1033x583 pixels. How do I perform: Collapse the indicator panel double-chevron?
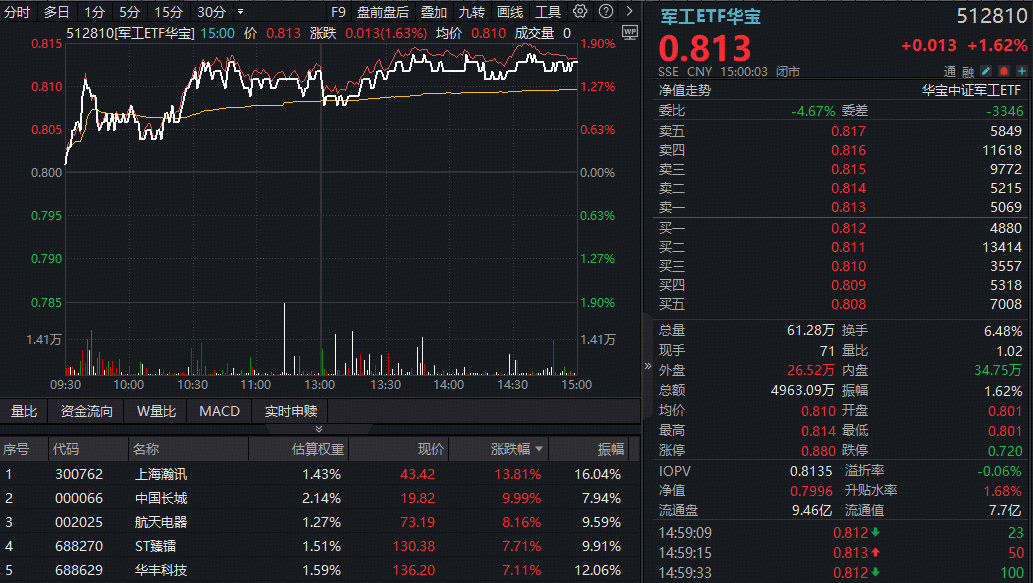[319, 428]
